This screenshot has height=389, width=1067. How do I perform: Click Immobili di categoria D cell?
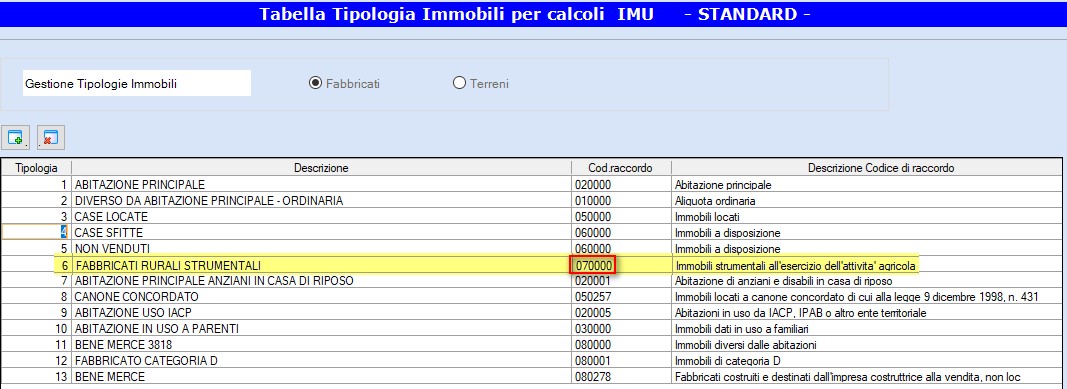pos(866,360)
